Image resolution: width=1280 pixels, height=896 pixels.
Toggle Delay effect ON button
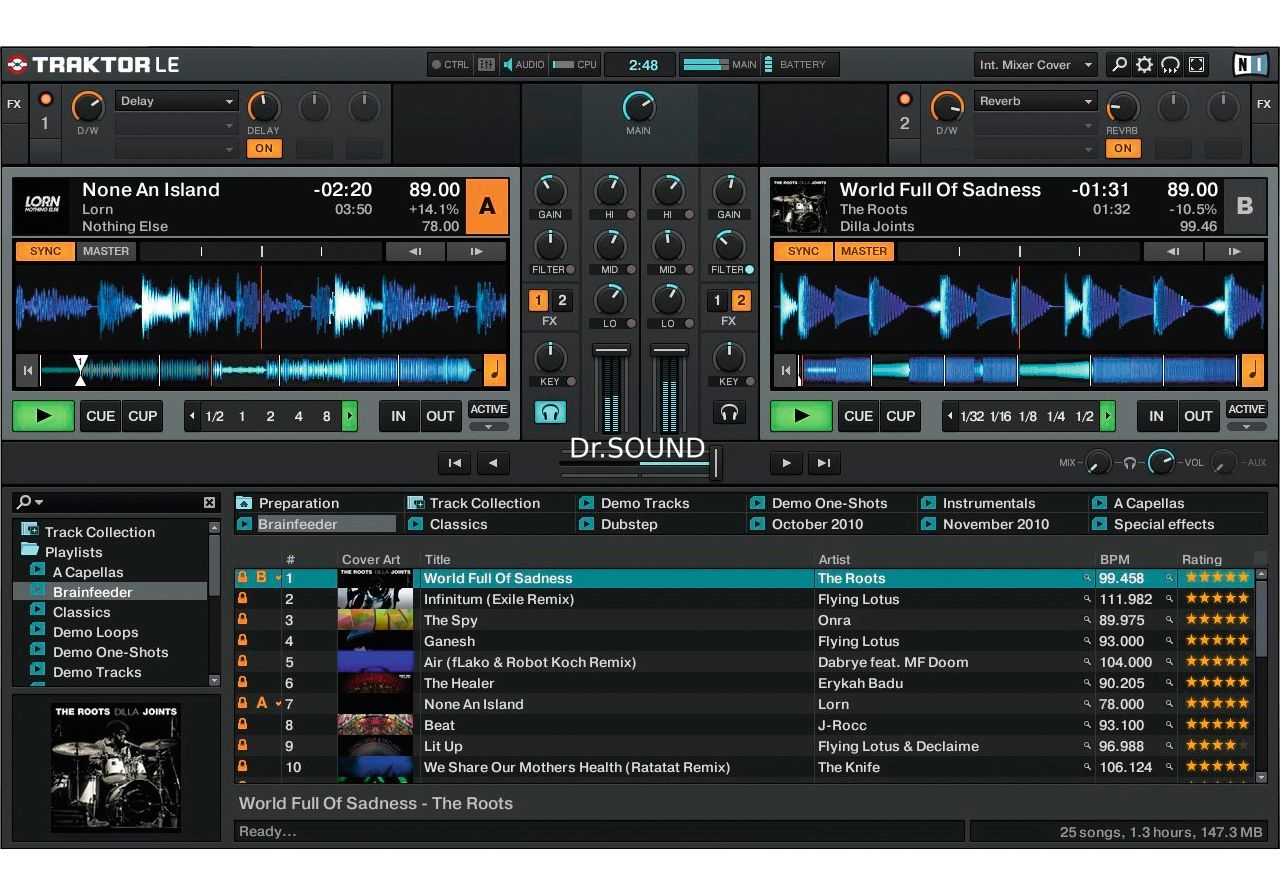tap(264, 148)
